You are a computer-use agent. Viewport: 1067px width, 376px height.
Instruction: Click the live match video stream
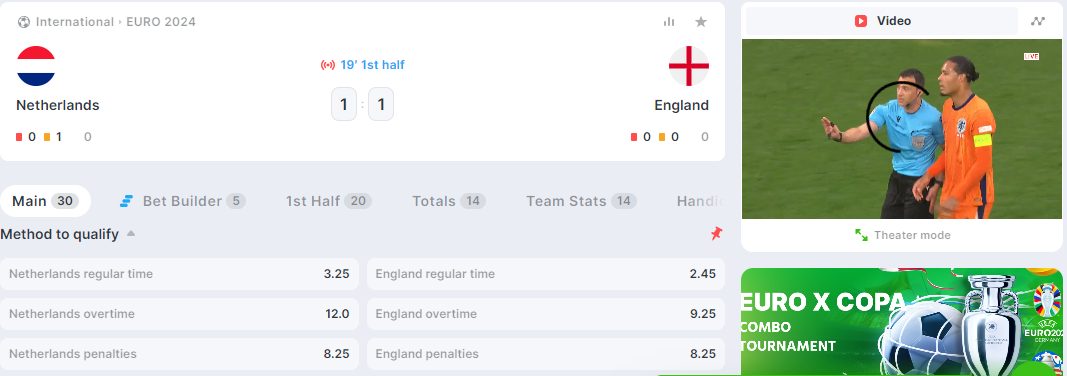click(x=902, y=129)
